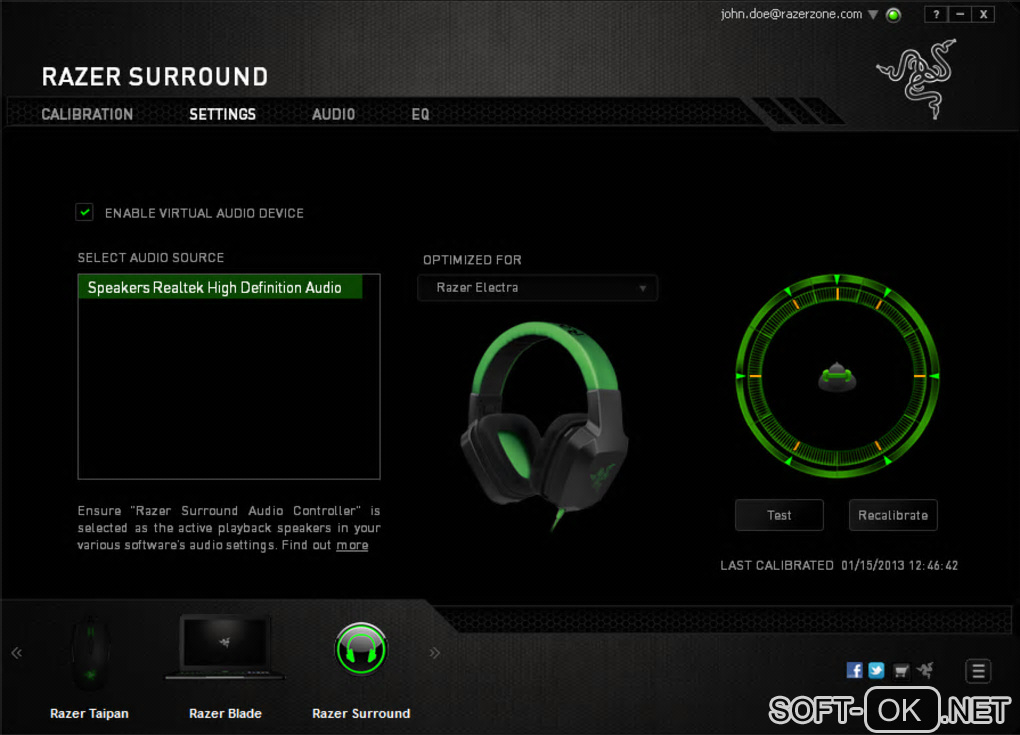Click the Razer logo at top right
This screenshot has height=735, width=1020.
[917, 79]
